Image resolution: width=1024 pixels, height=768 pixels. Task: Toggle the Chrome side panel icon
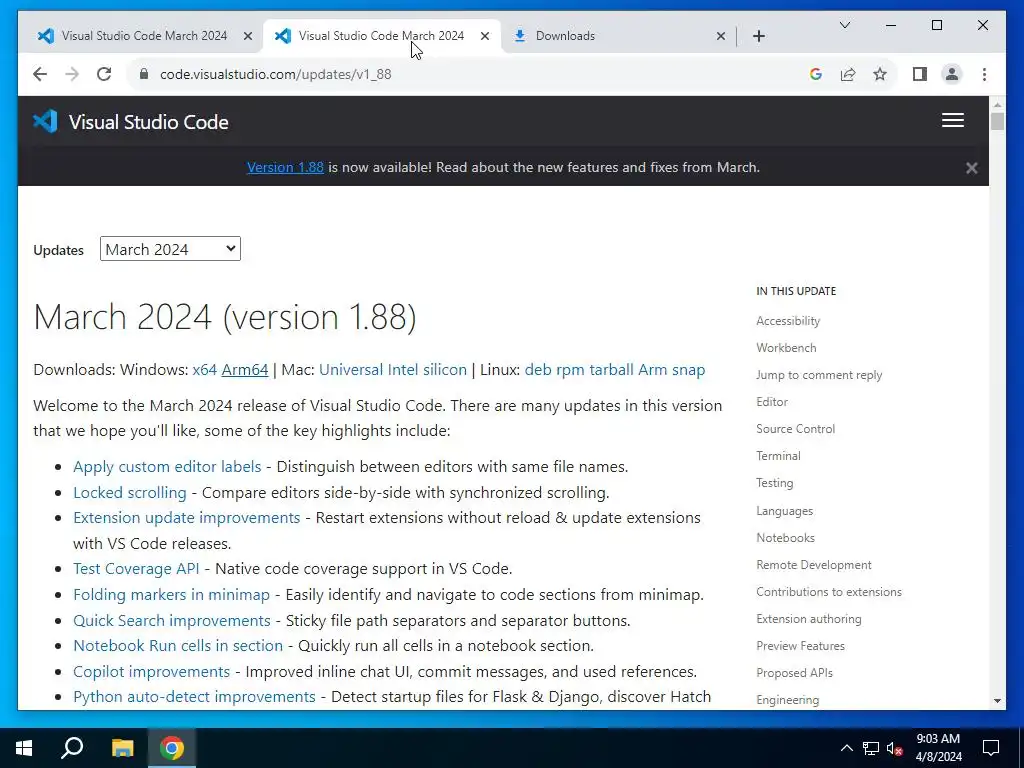(x=920, y=74)
